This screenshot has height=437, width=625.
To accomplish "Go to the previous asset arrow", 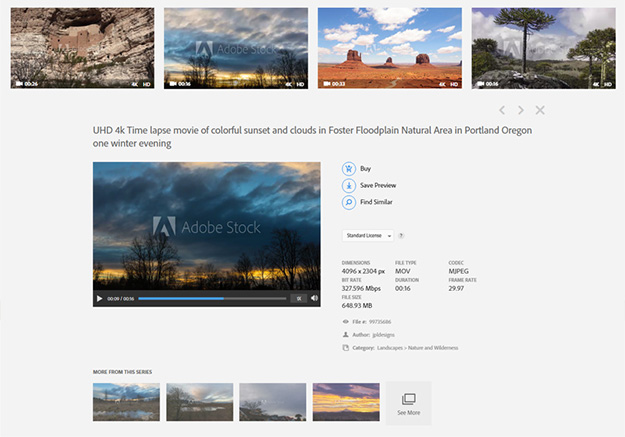I will [502, 110].
